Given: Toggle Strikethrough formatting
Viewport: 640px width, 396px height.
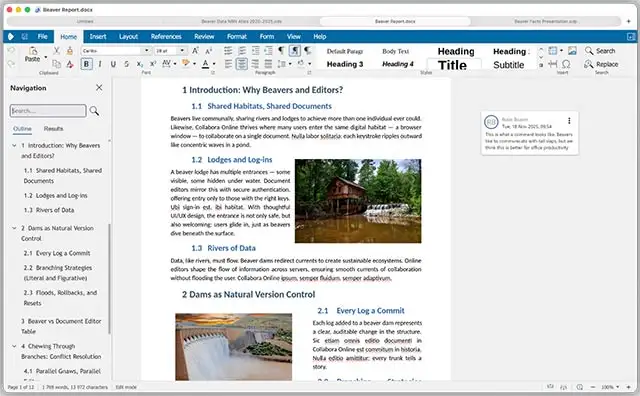Looking at the screenshot, I should [126, 64].
